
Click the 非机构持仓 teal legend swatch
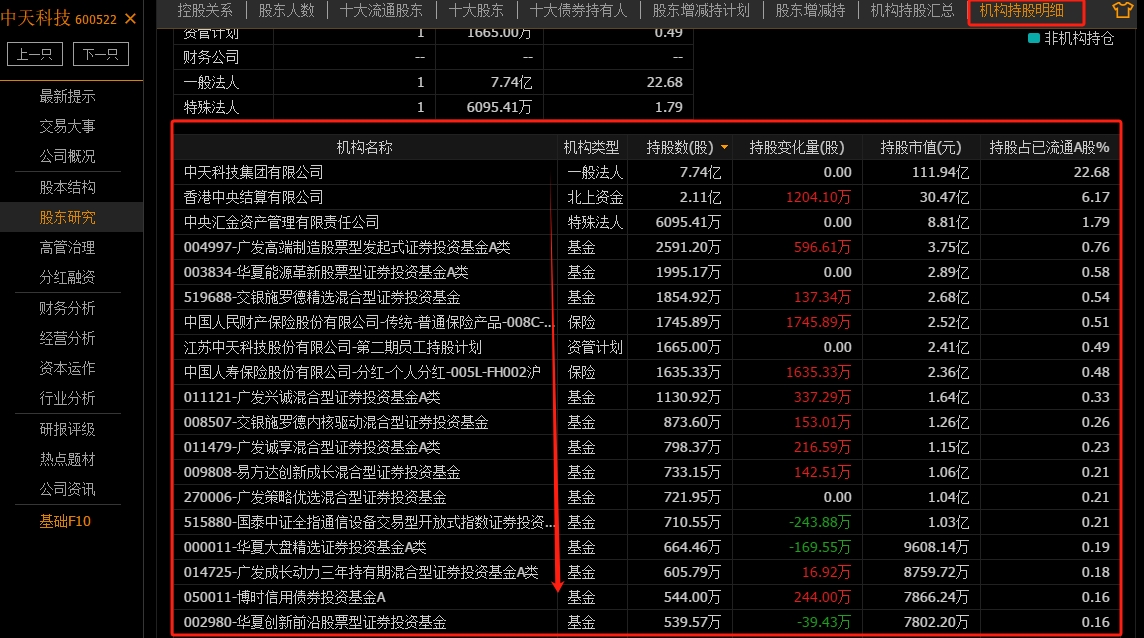1033,38
